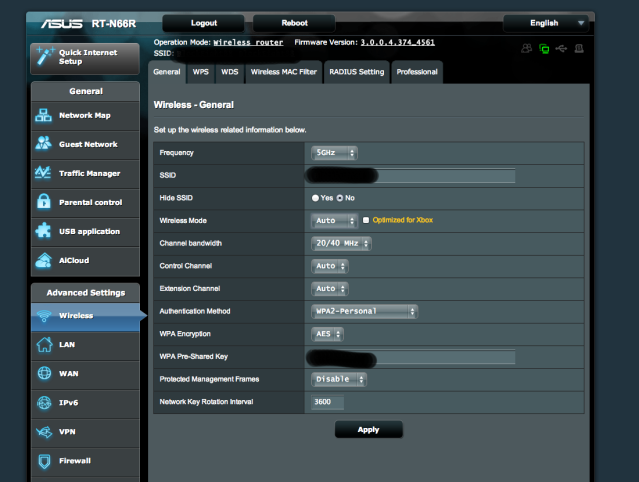Open the Traffic Manager menu item
The height and width of the screenshot is (482, 639).
click(85, 174)
